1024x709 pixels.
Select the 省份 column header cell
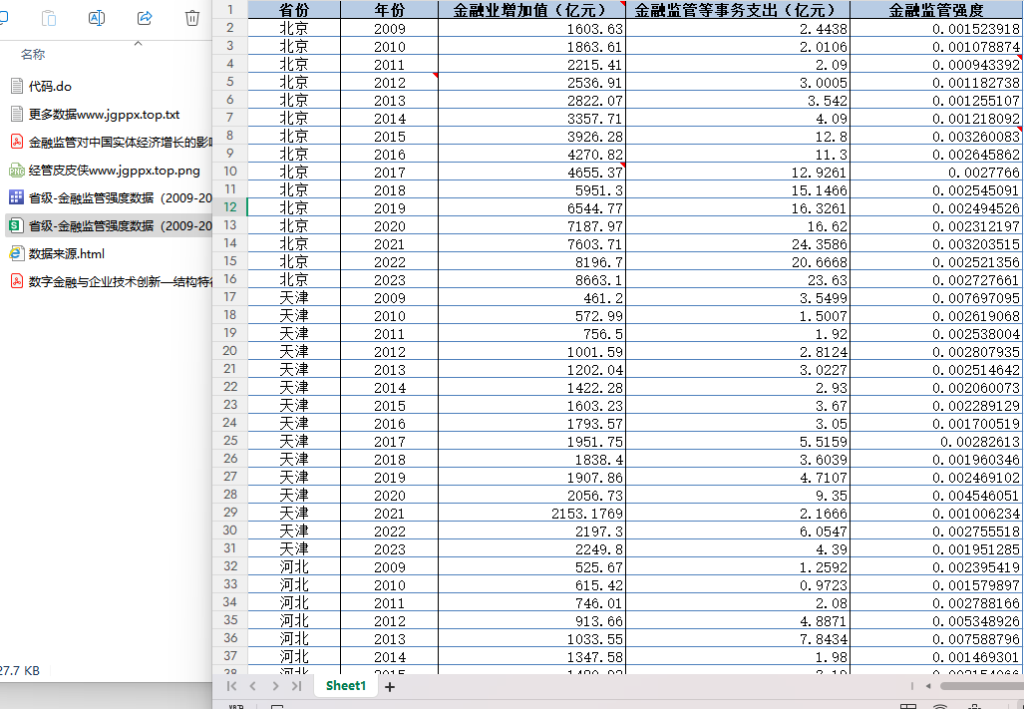tap(294, 10)
